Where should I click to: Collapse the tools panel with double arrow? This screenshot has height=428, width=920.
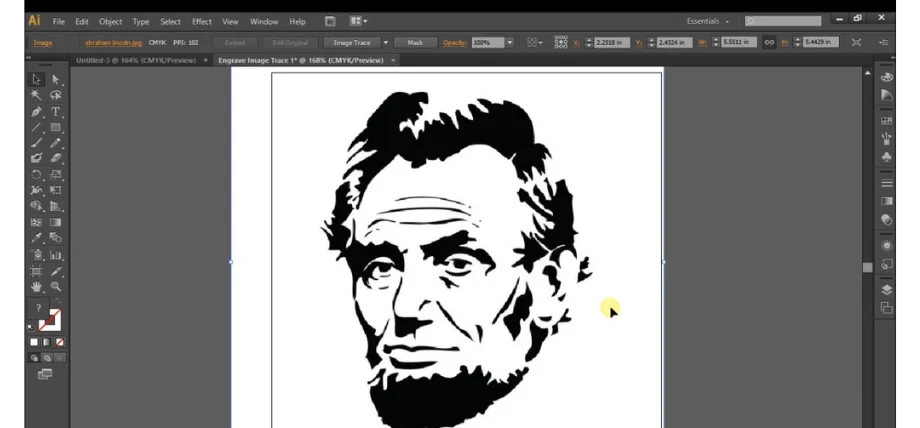(x=28, y=58)
